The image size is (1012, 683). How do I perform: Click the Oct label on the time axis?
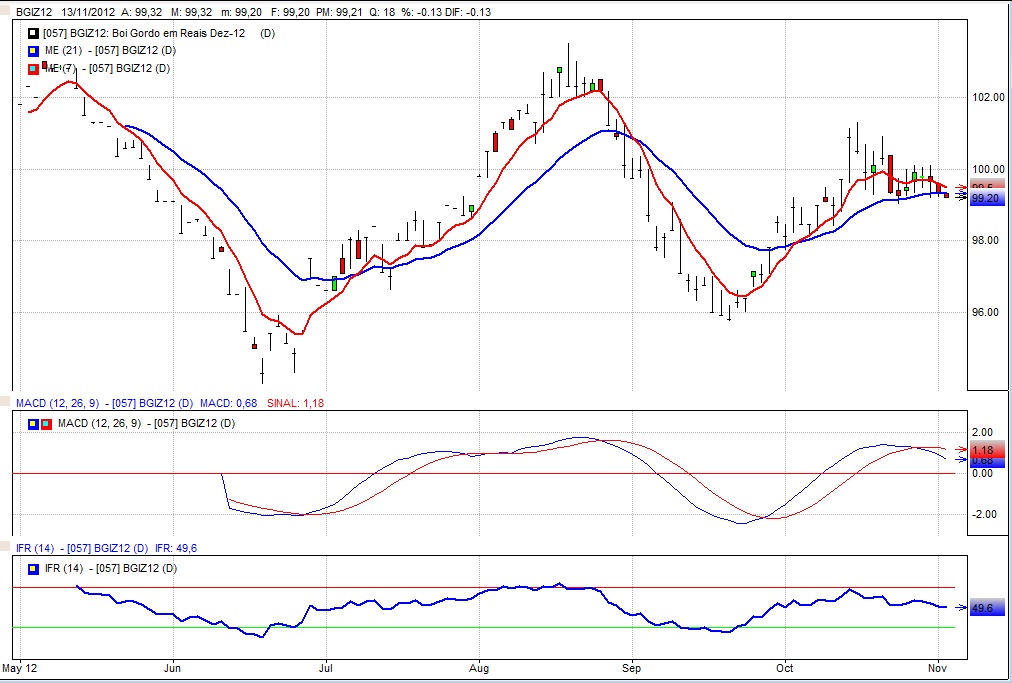click(785, 666)
